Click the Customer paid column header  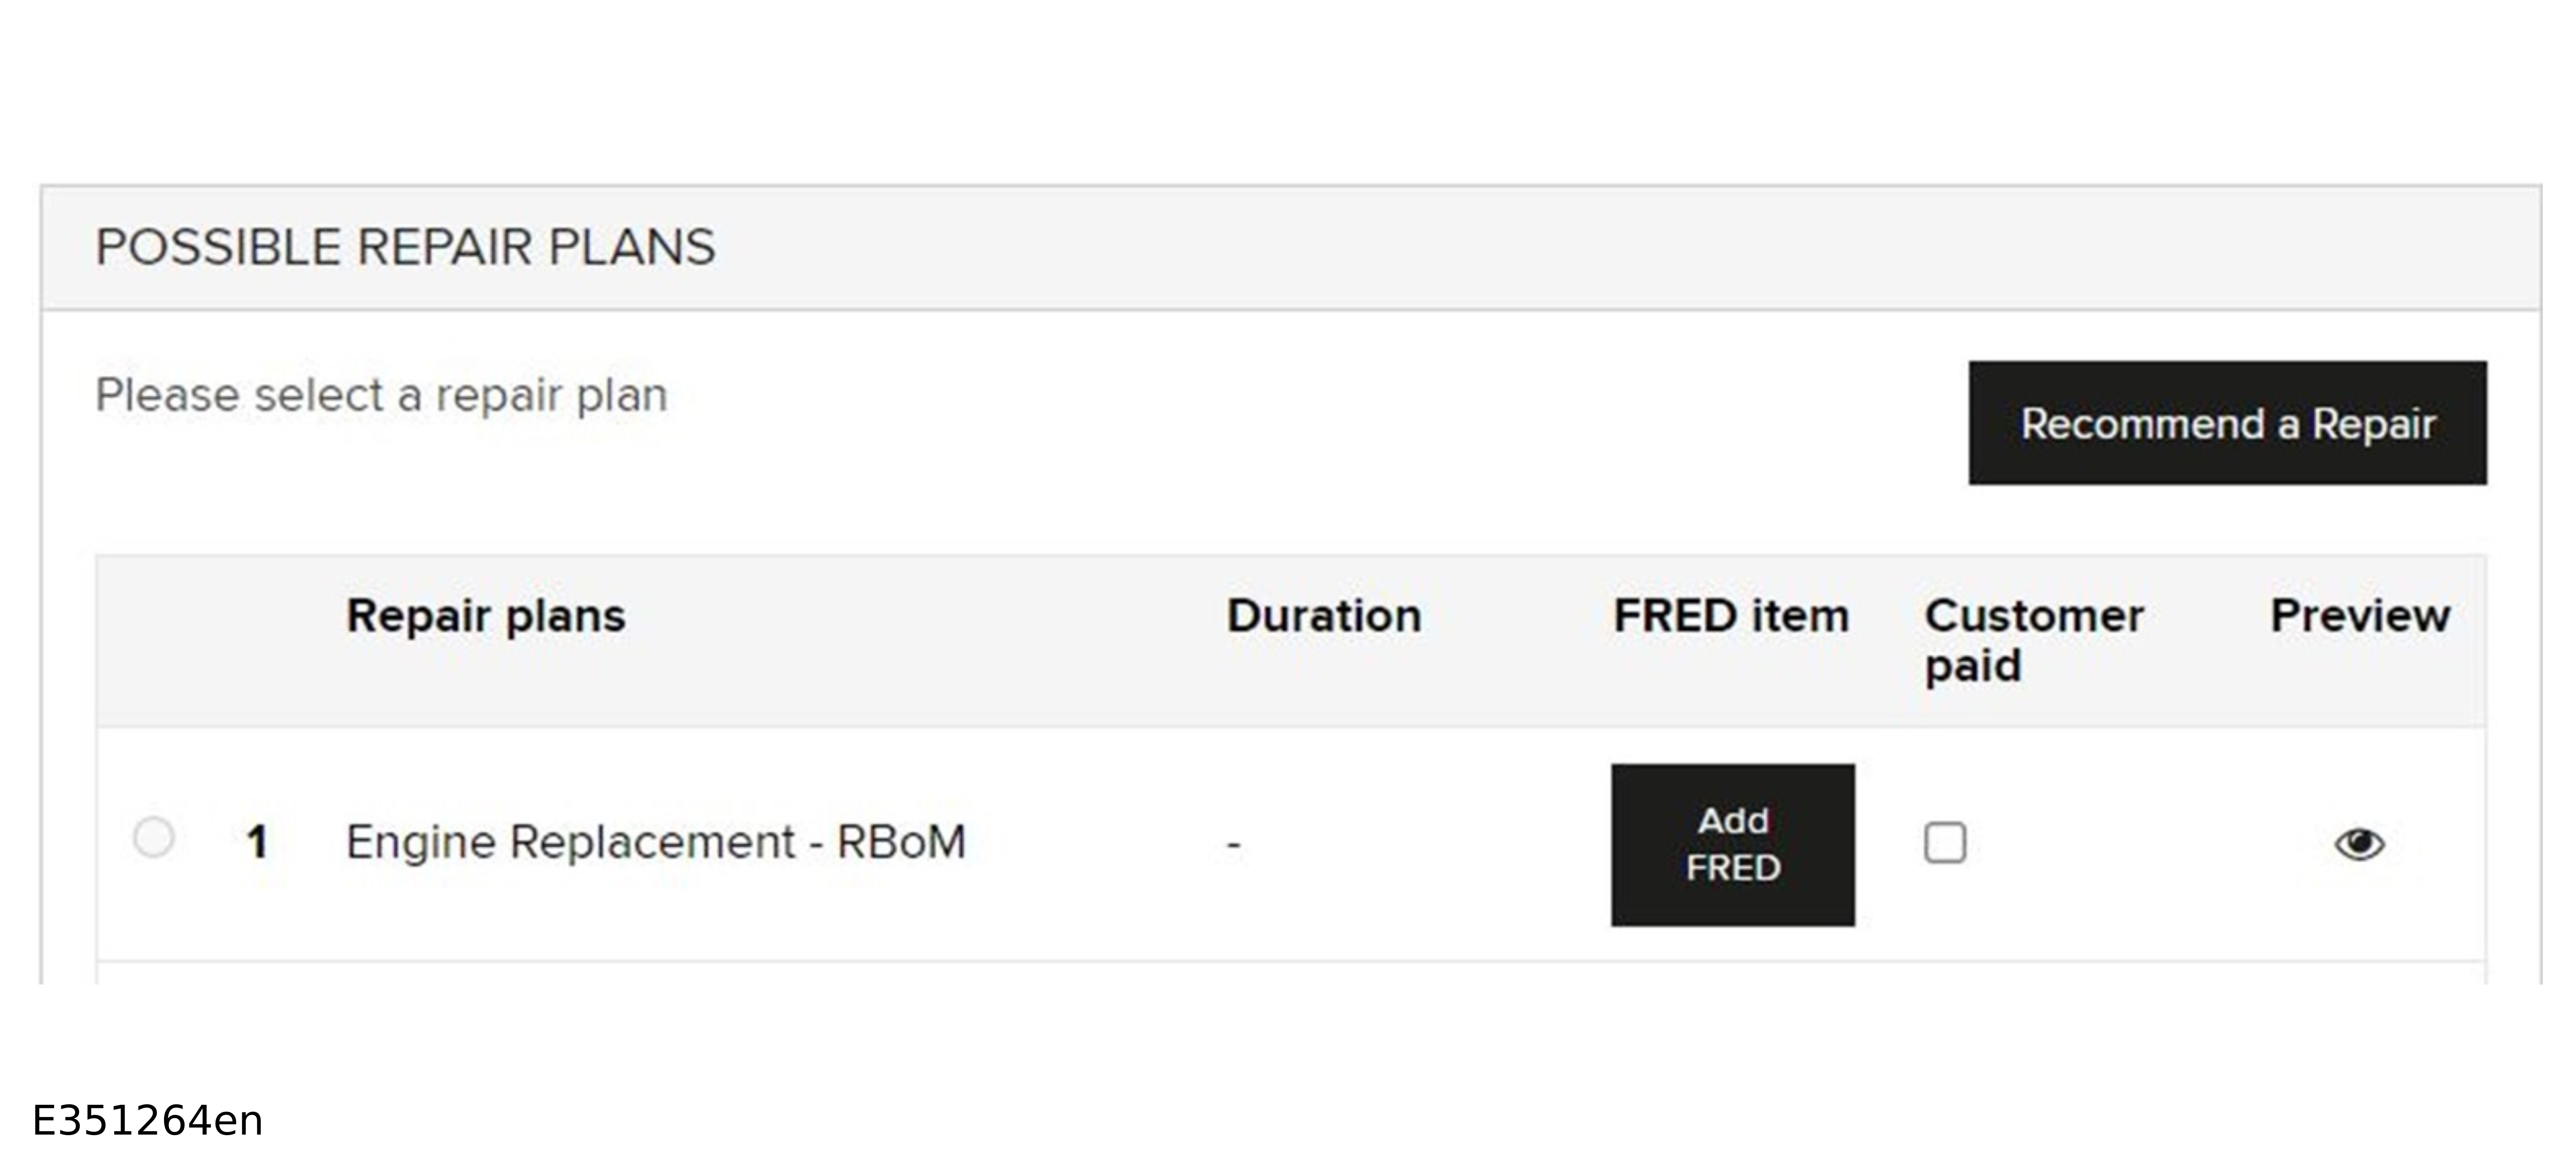[x=2033, y=640]
